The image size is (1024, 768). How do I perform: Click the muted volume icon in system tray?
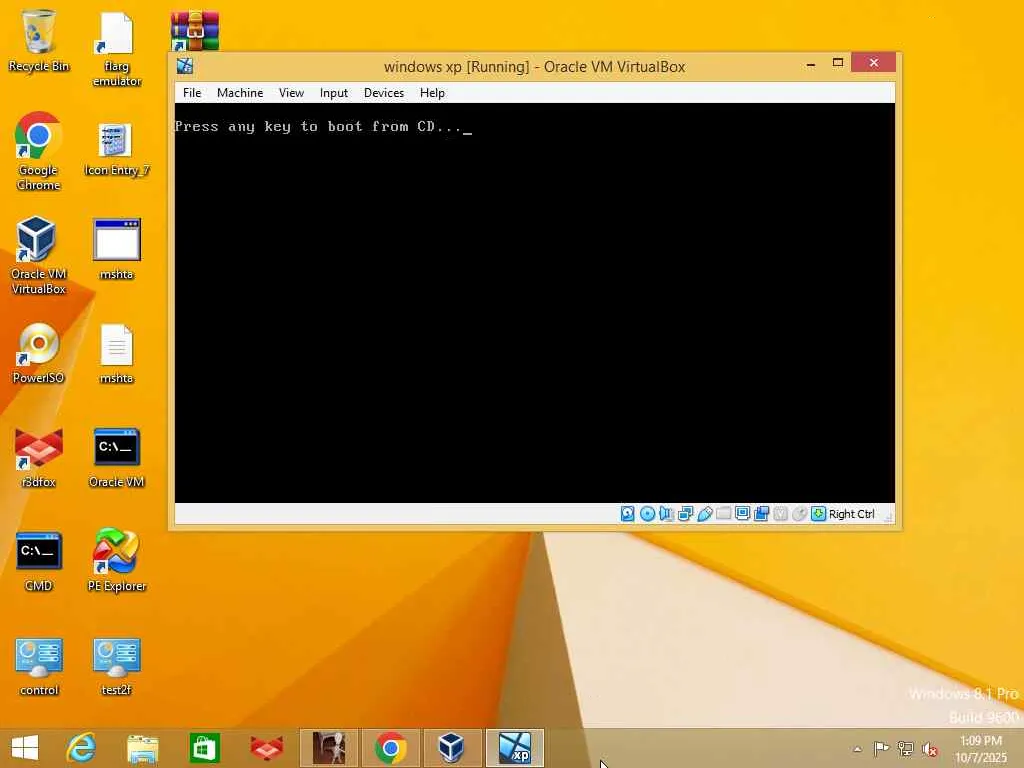point(930,749)
